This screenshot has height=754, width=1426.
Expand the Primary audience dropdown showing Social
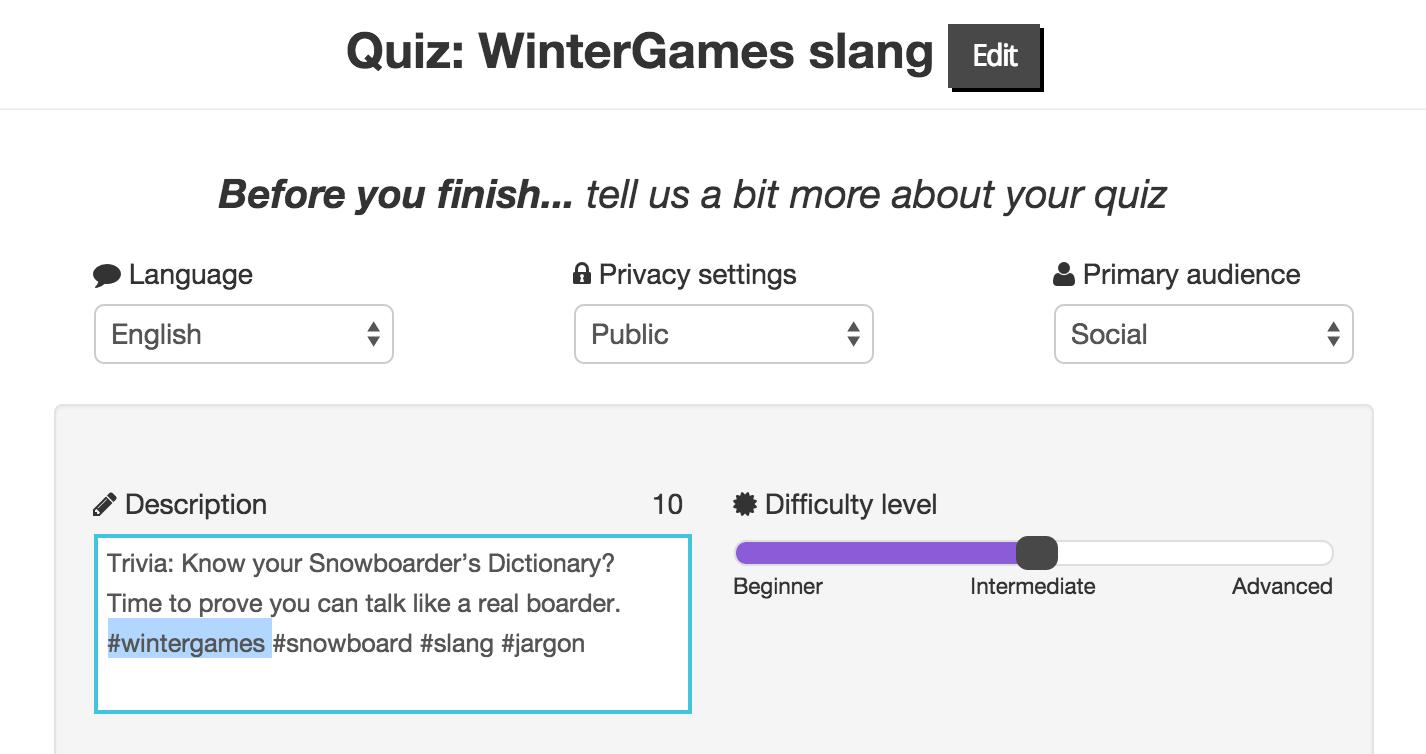[1203, 334]
